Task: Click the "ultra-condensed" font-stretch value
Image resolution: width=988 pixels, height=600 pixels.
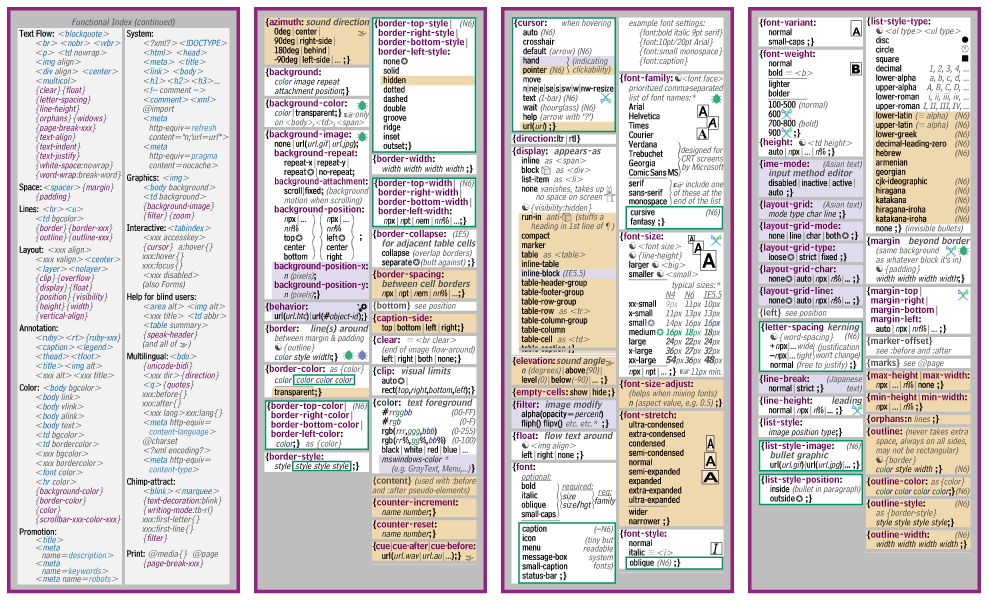Action: (657, 425)
